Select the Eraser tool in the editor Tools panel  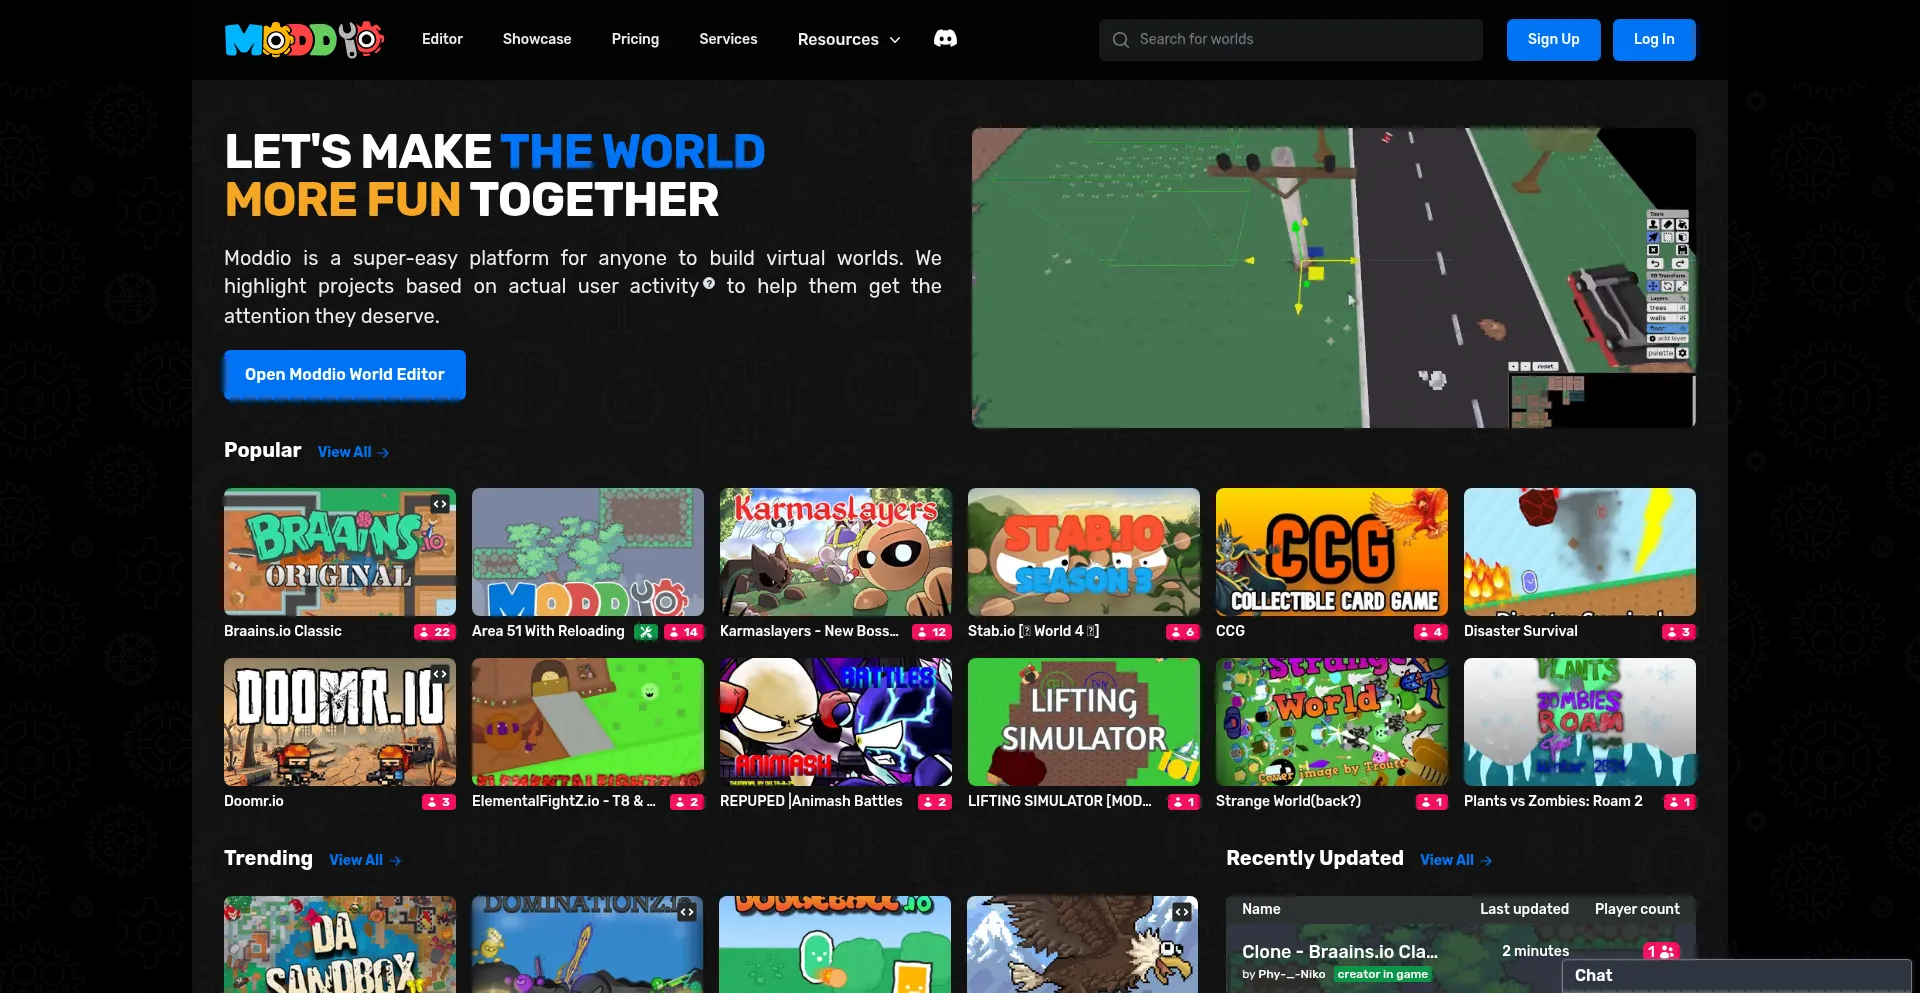point(1668,224)
